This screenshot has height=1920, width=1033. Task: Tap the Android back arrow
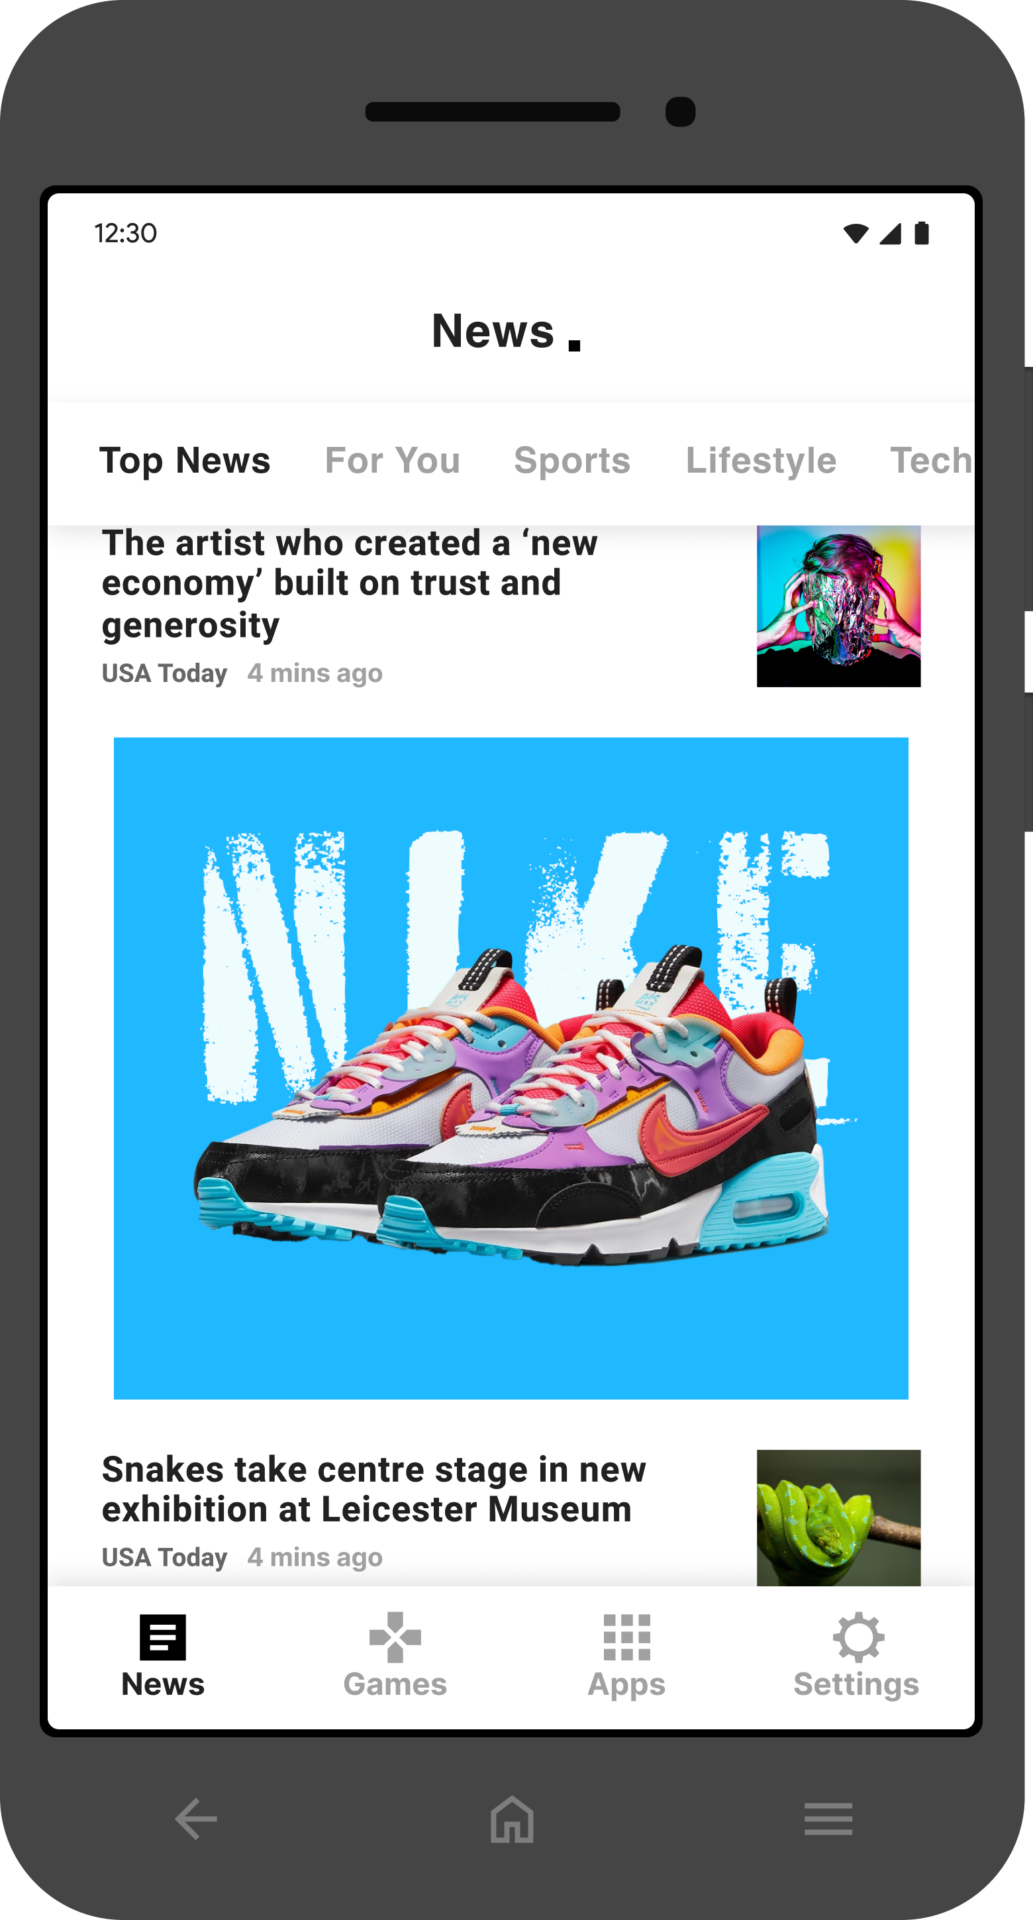(x=196, y=1819)
